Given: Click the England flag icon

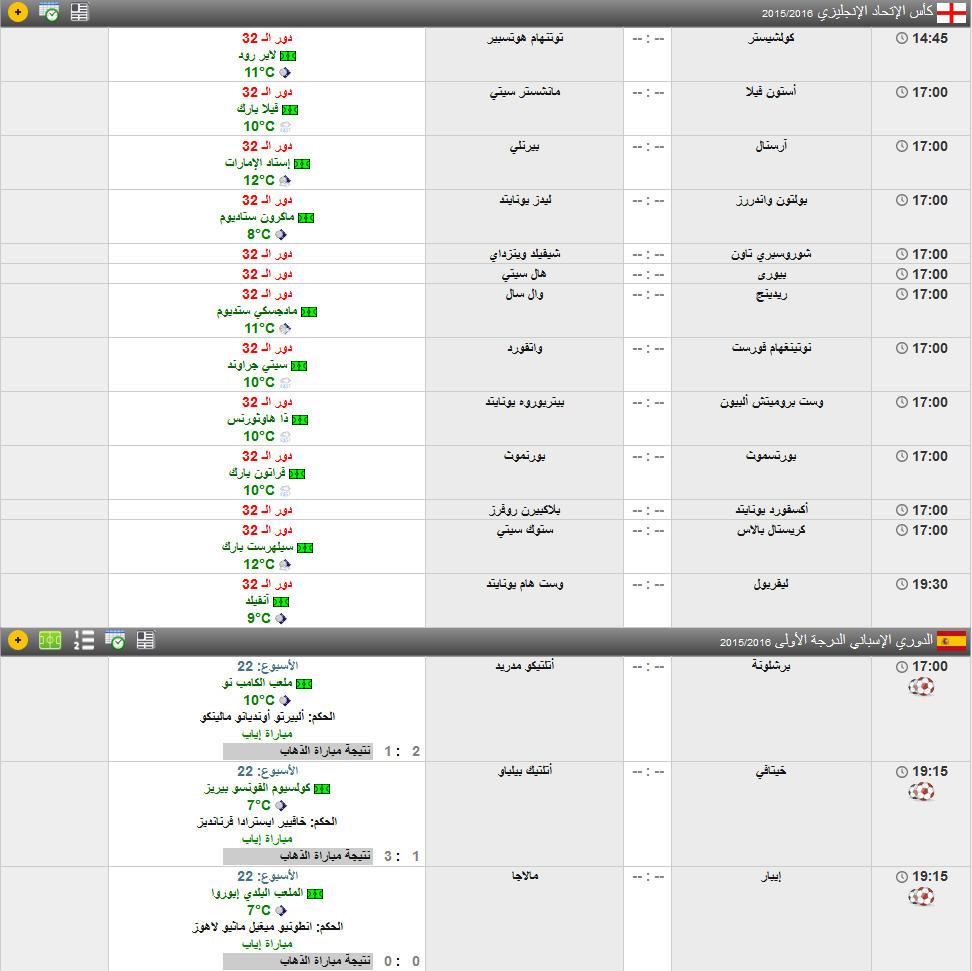Looking at the screenshot, I should click(951, 12).
